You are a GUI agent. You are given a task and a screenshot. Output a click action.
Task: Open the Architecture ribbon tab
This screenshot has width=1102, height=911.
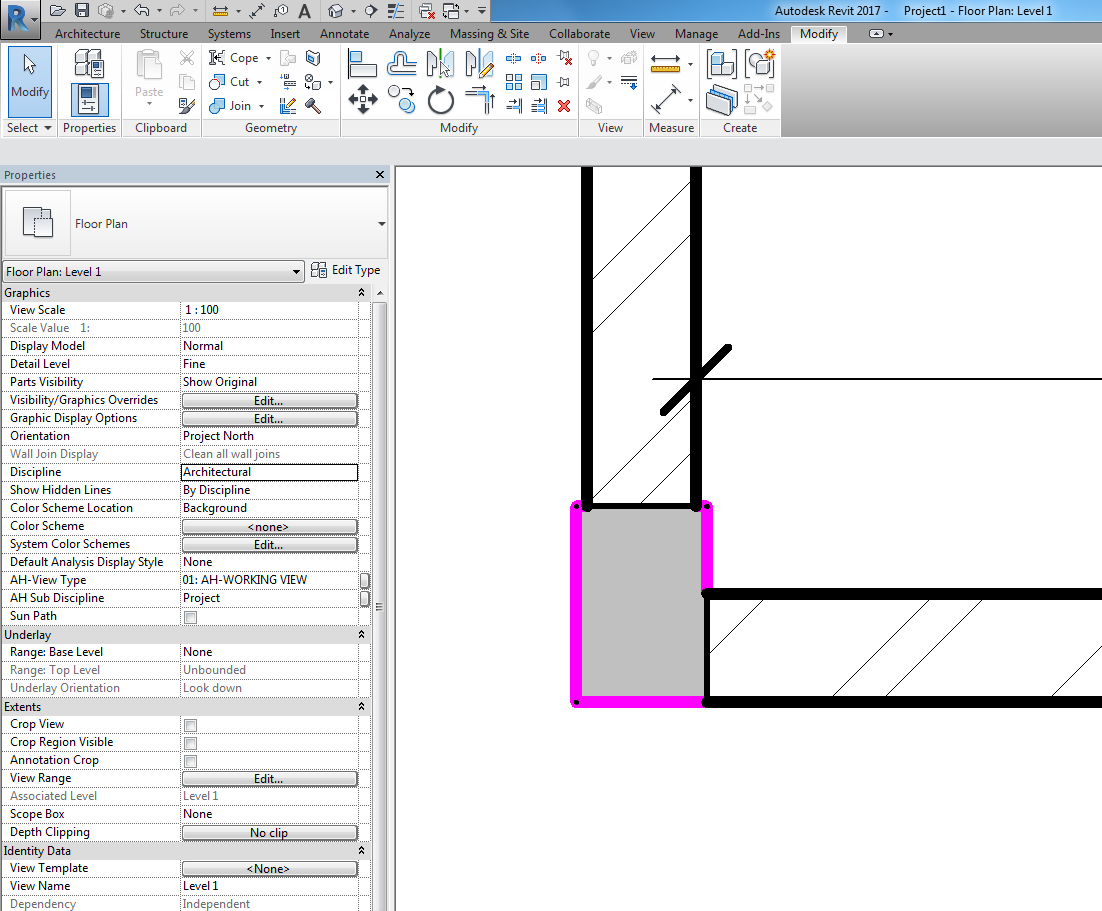tap(87, 34)
